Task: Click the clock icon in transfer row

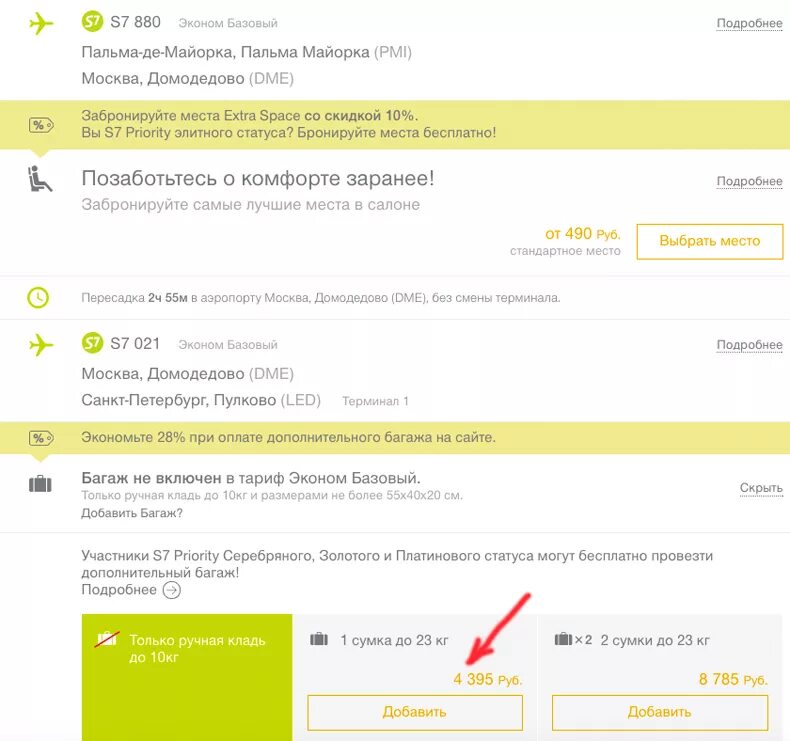Action: [38, 298]
